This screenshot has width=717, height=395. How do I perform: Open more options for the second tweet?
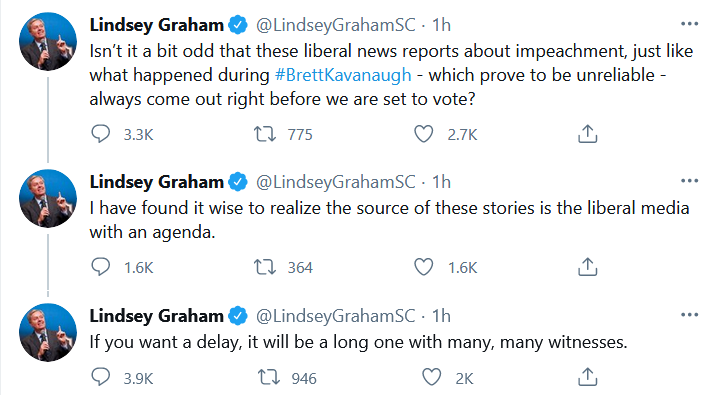(690, 181)
